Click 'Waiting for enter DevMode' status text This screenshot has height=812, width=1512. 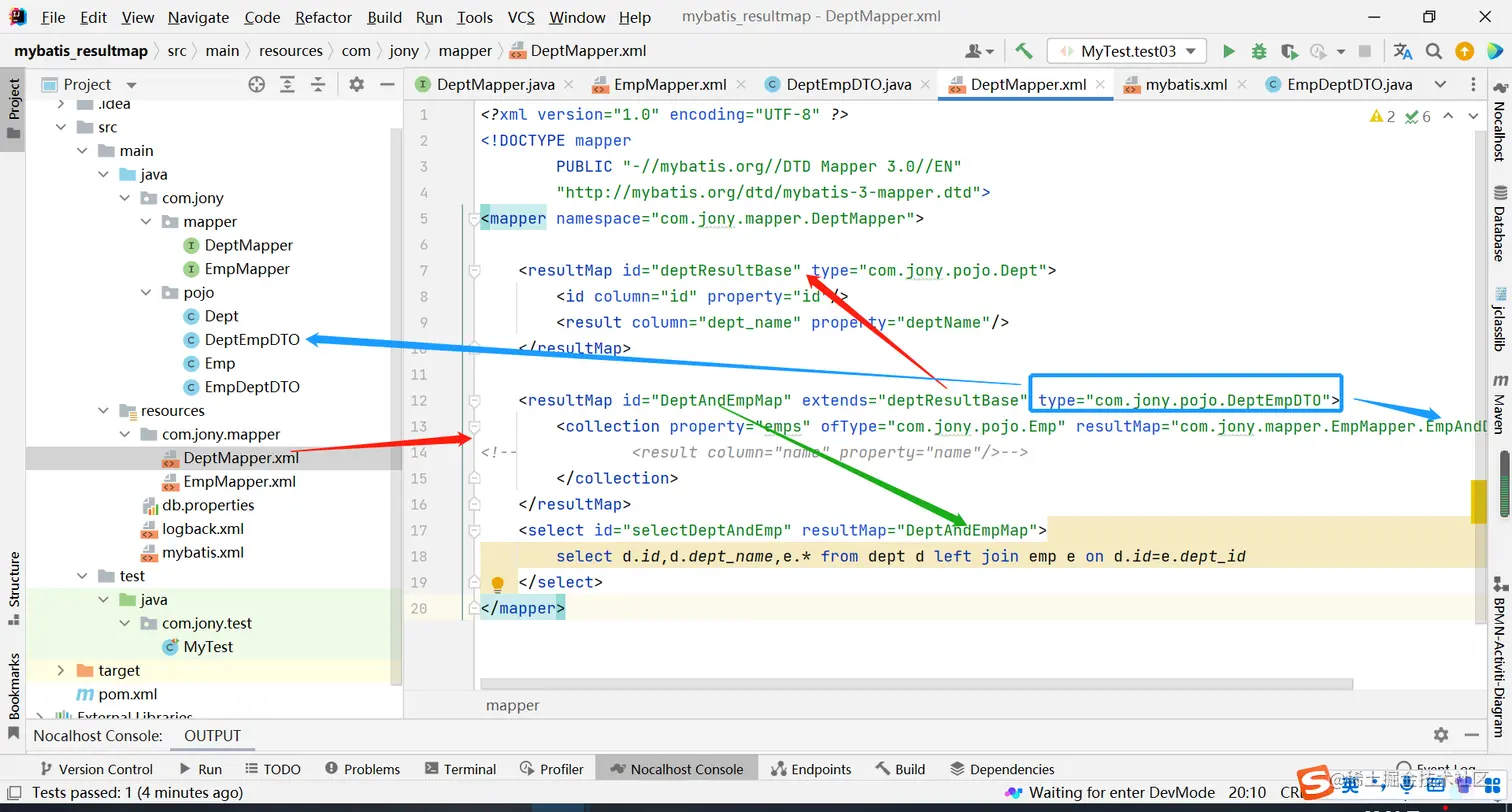coord(1121,793)
